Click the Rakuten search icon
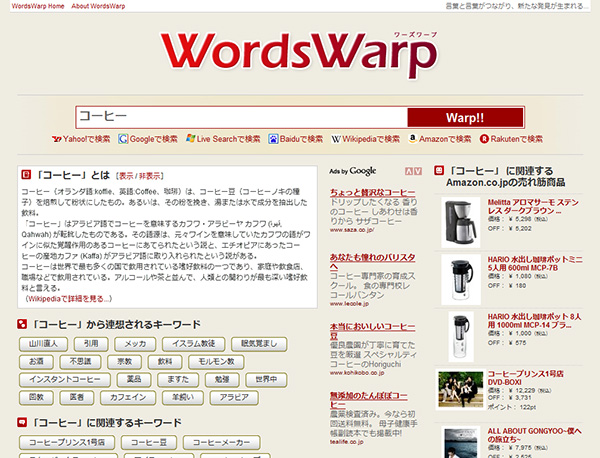 tap(484, 140)
